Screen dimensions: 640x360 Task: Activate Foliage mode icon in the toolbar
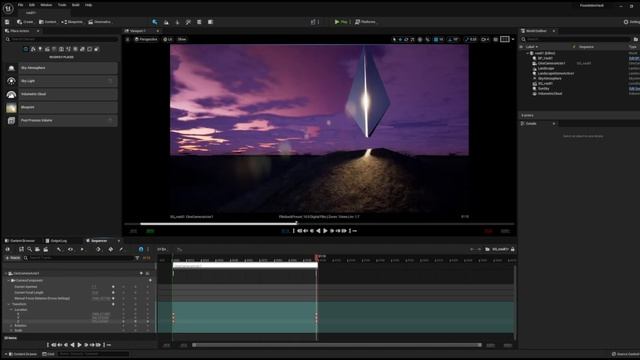177,22
